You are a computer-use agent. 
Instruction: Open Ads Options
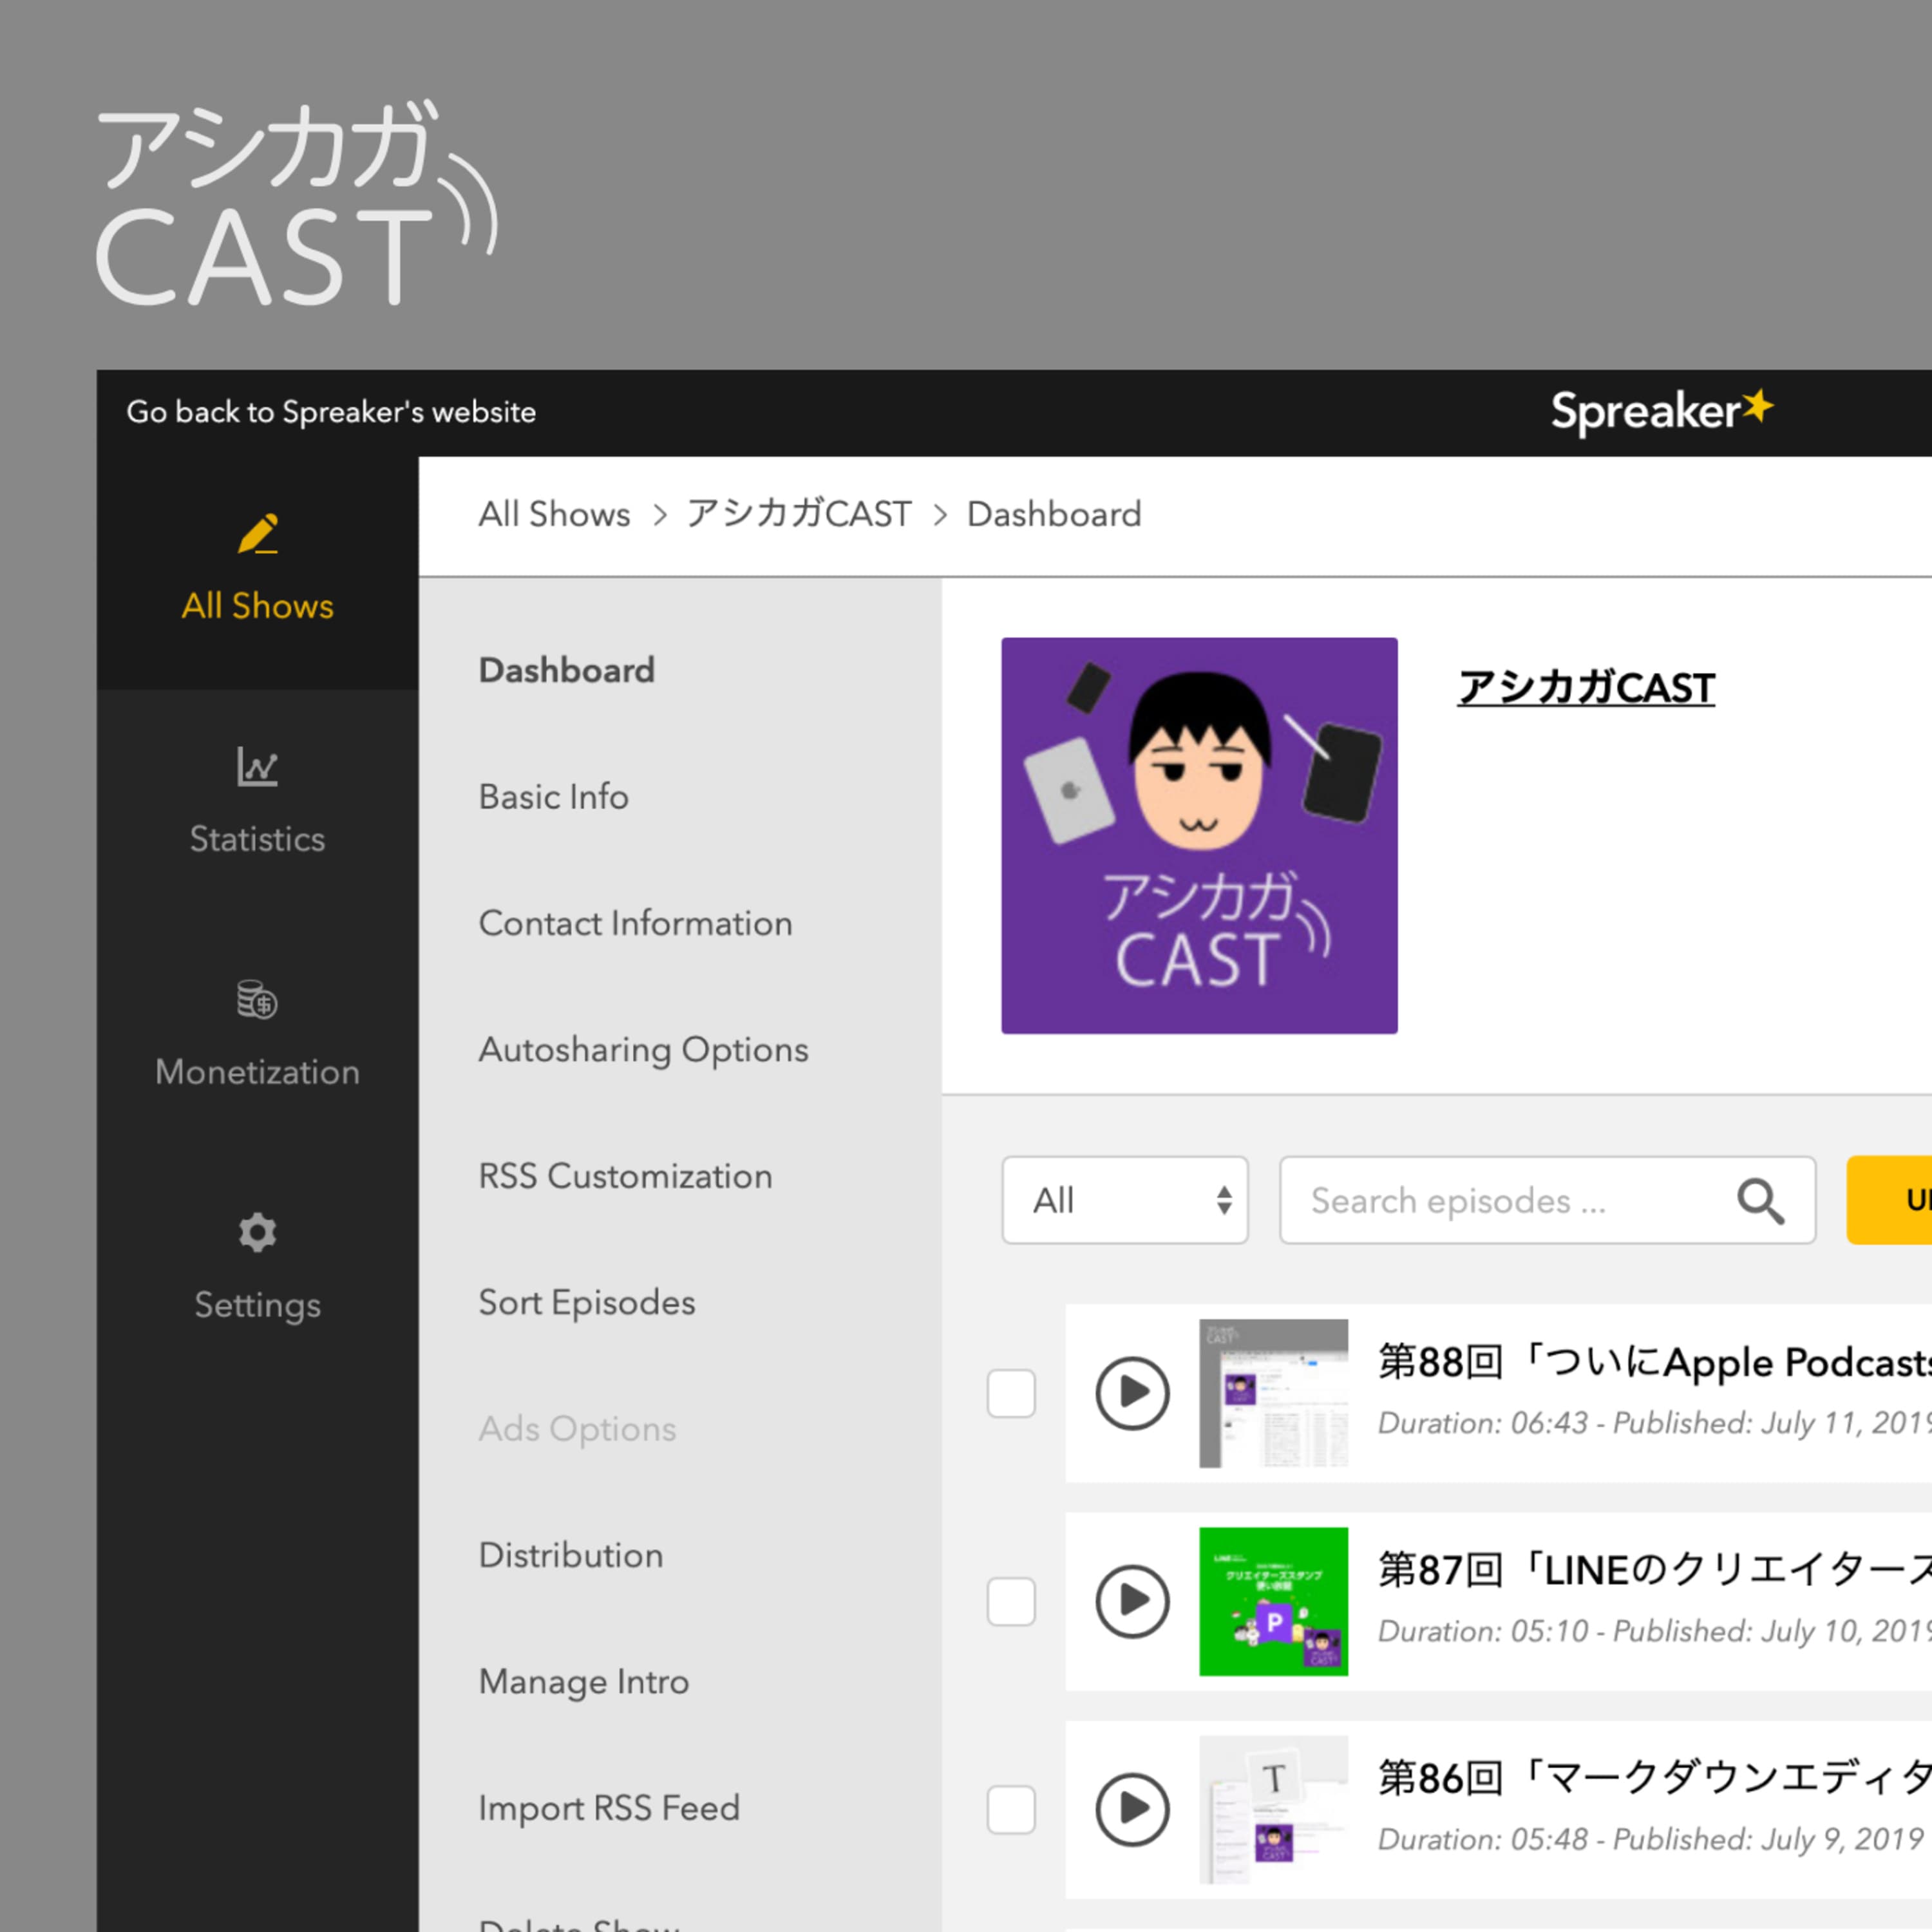click(578, 1429)
